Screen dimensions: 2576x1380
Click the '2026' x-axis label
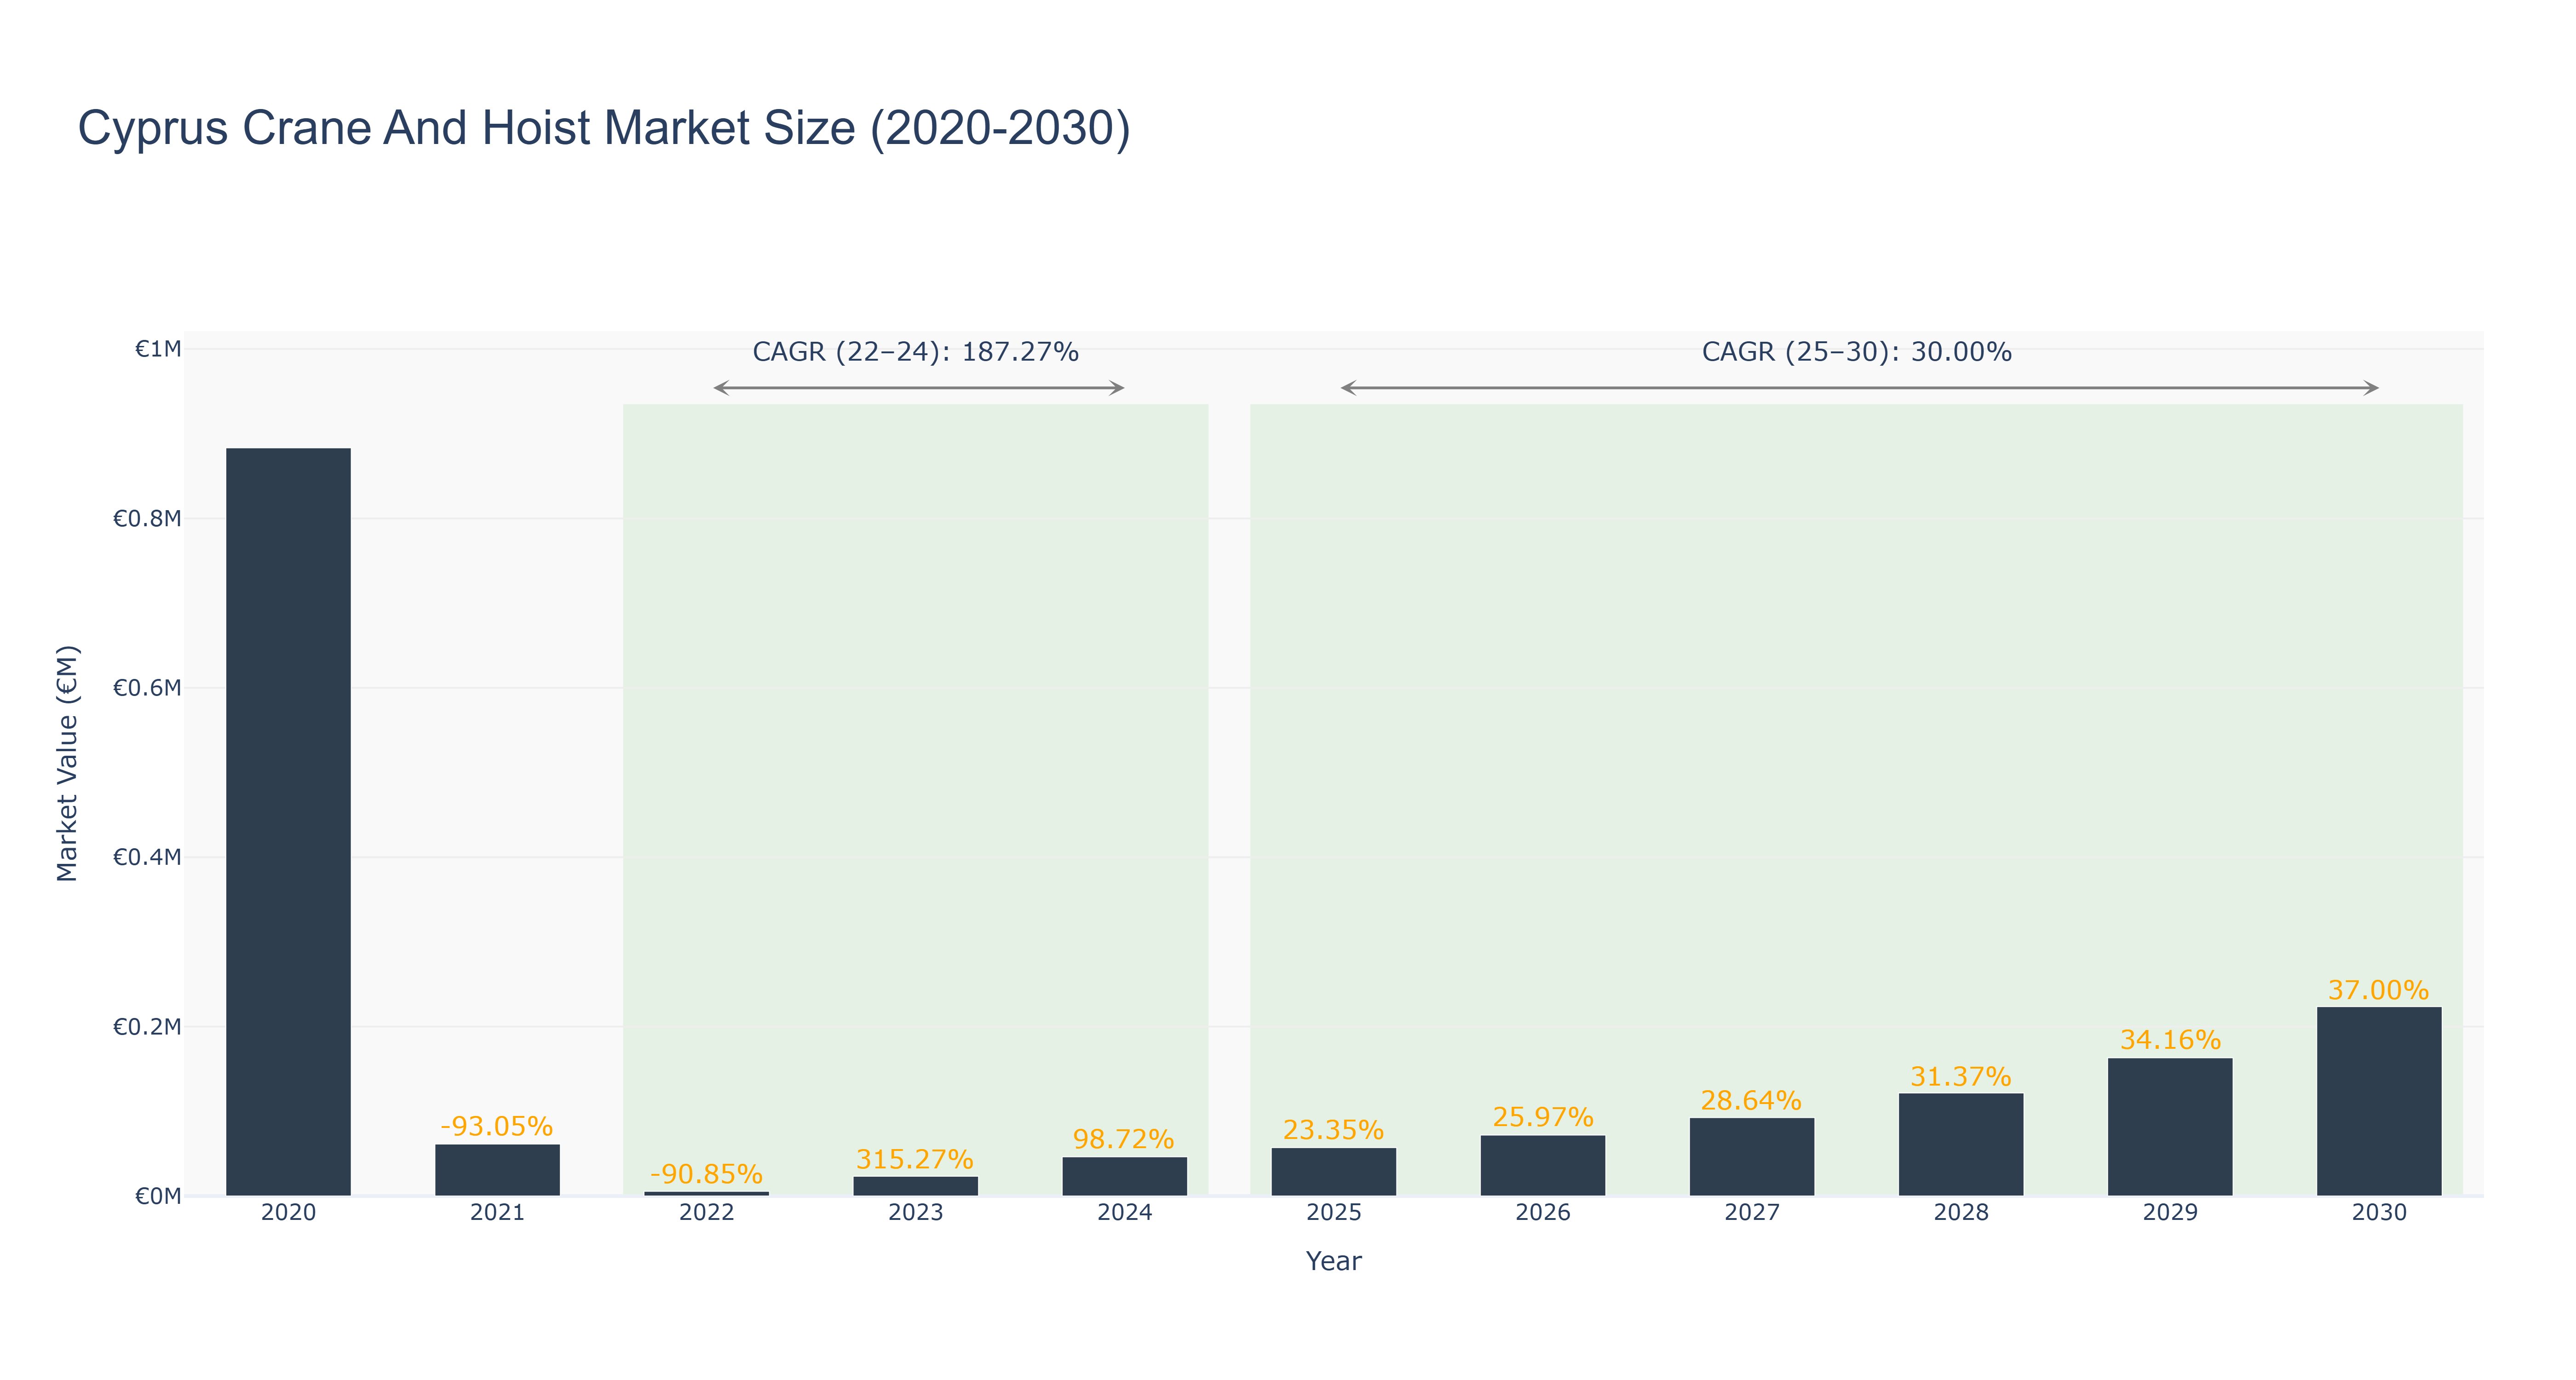click(1543, 1213)
